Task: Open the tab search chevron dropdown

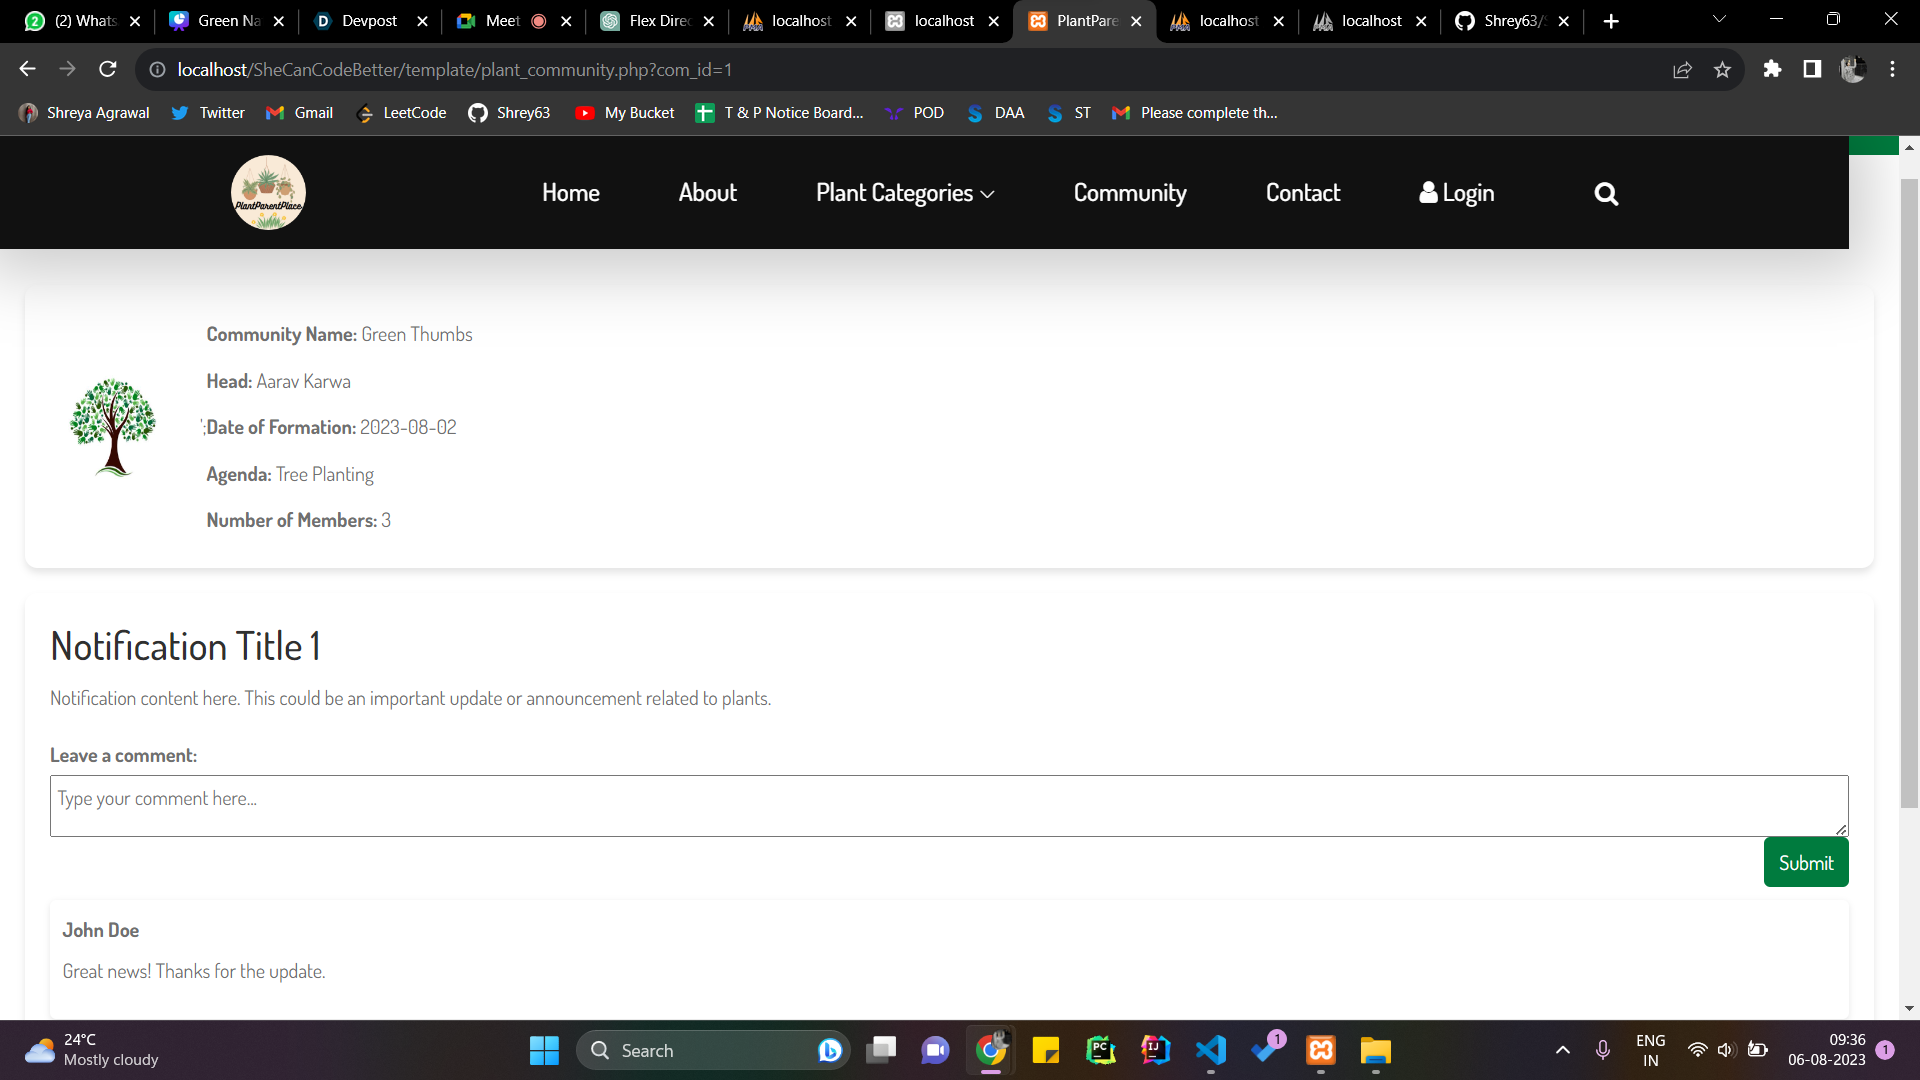Action: click(1719, 20)
